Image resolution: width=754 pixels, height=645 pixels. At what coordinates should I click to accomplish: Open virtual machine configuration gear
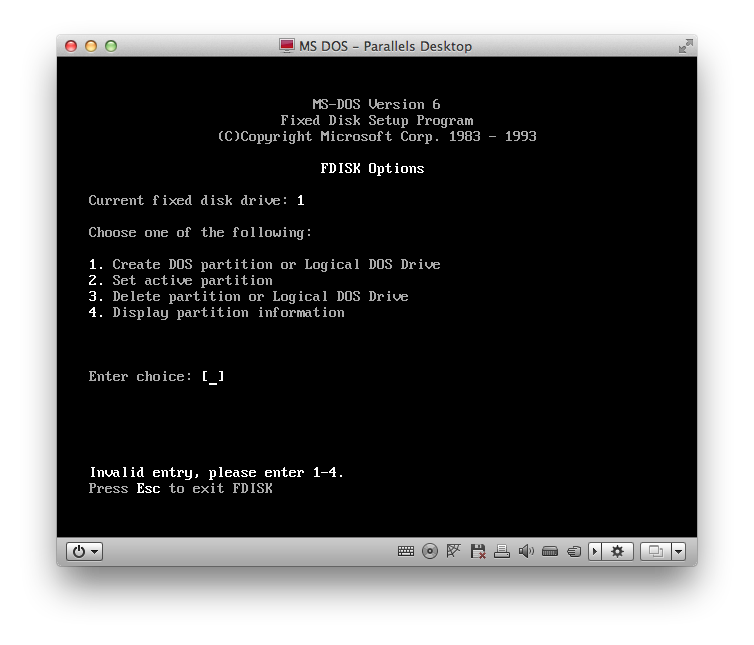tap(617, 551)
